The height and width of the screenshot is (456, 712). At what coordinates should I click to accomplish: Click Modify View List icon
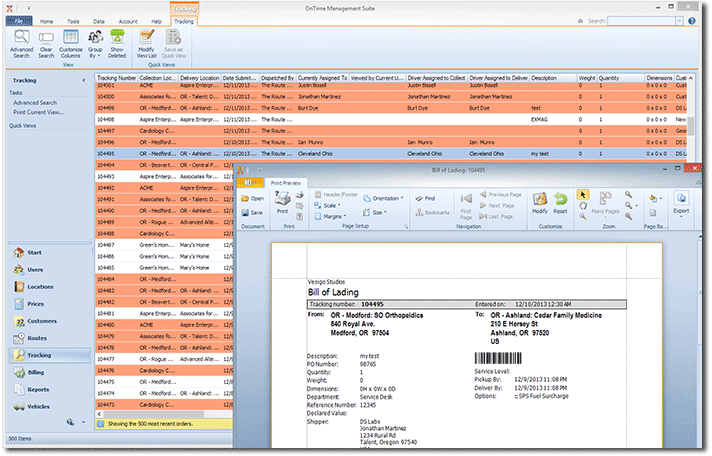click(x=146, y=44)
